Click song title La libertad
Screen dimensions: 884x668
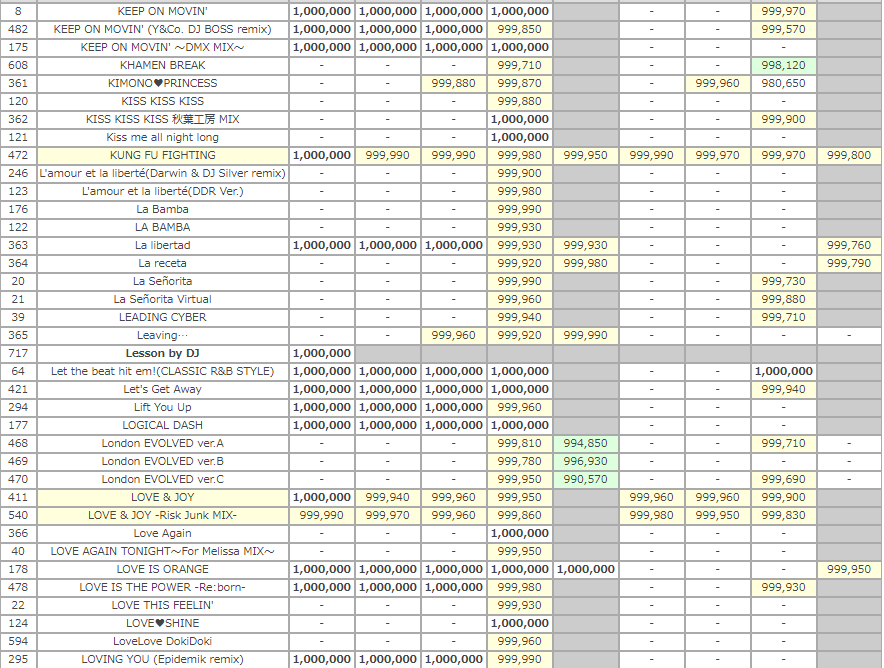pyautogui.click(x=162, y=245)
